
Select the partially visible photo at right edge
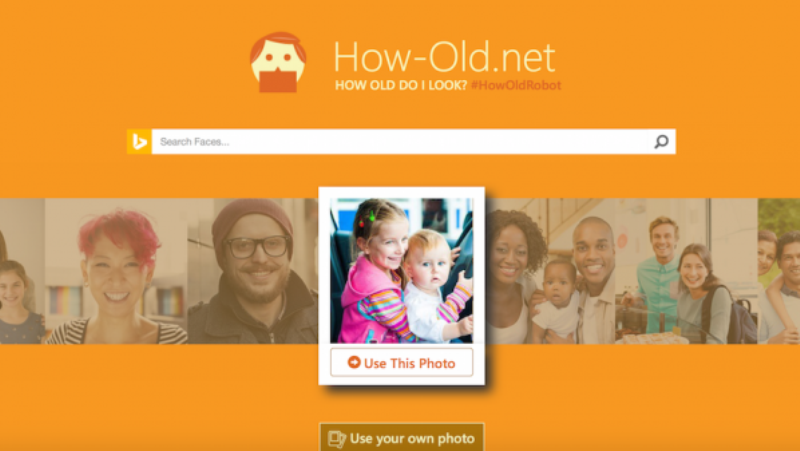[779, 271]
